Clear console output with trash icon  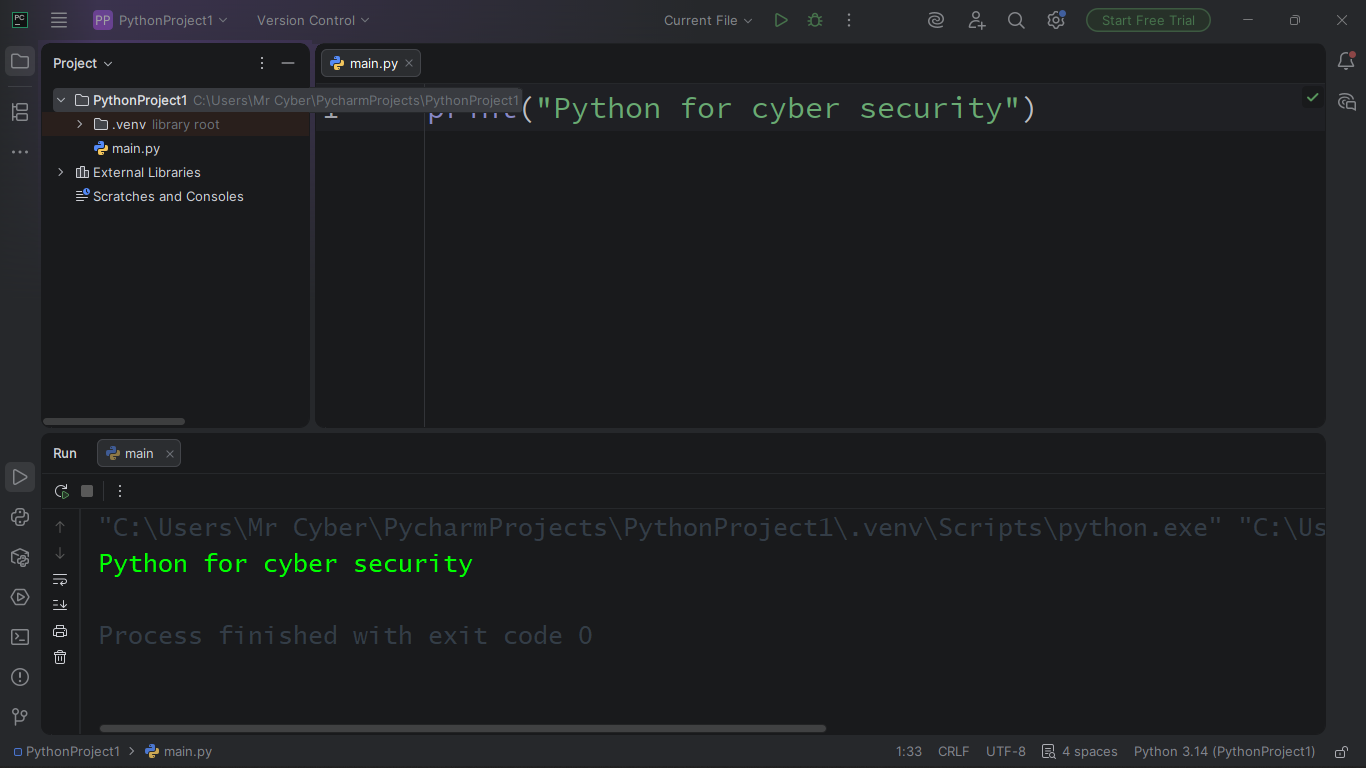point(60,657)
